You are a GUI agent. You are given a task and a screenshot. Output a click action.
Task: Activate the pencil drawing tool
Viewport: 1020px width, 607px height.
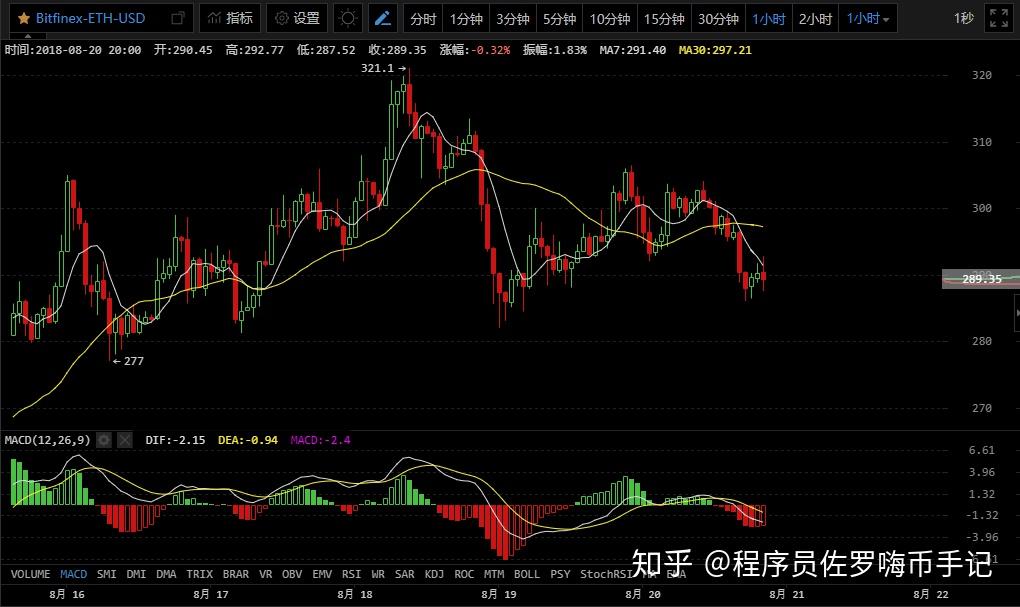[382, 18]
